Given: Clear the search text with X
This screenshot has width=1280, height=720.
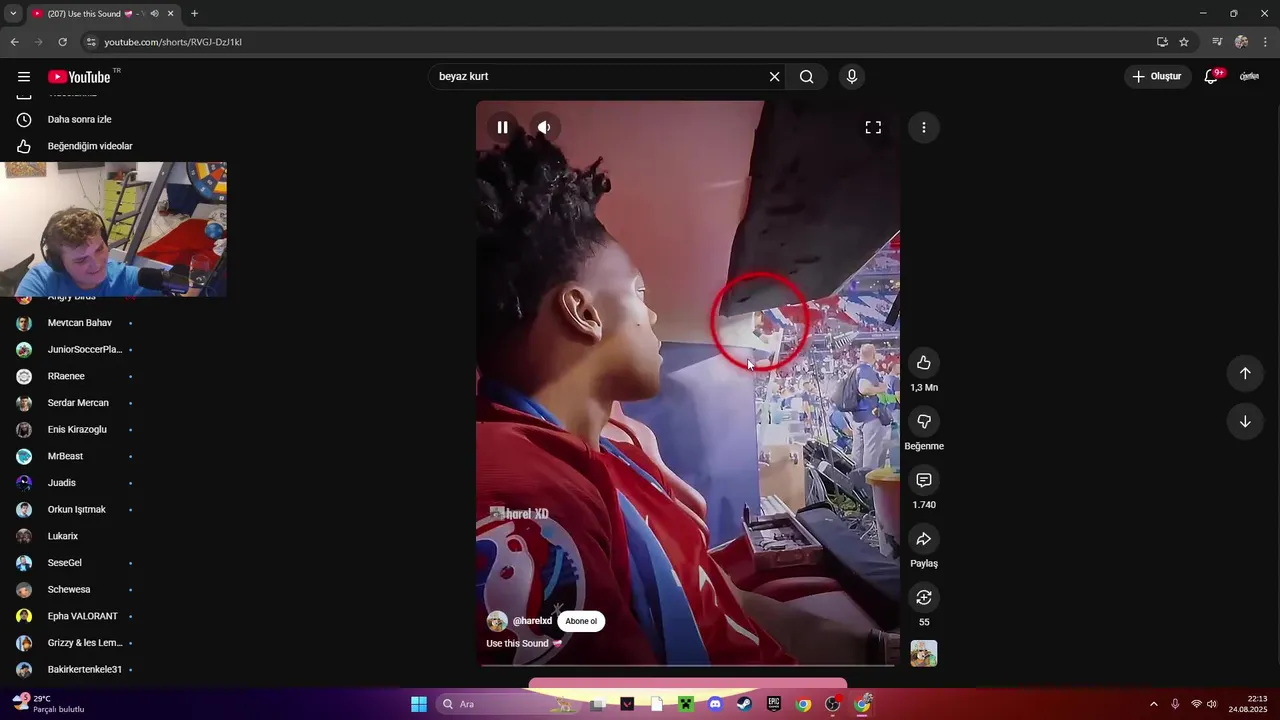Looking at the screenshot, I should coord(774,77).
